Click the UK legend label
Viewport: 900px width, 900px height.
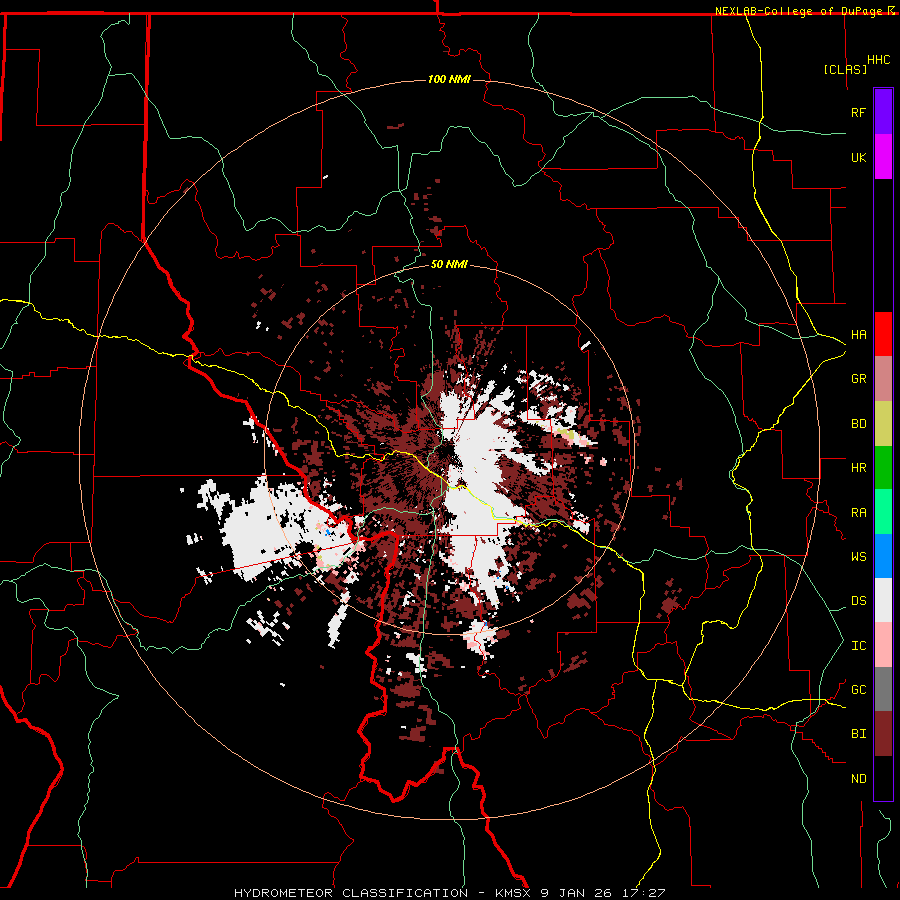pyautogui.click(x=858, y=157)
